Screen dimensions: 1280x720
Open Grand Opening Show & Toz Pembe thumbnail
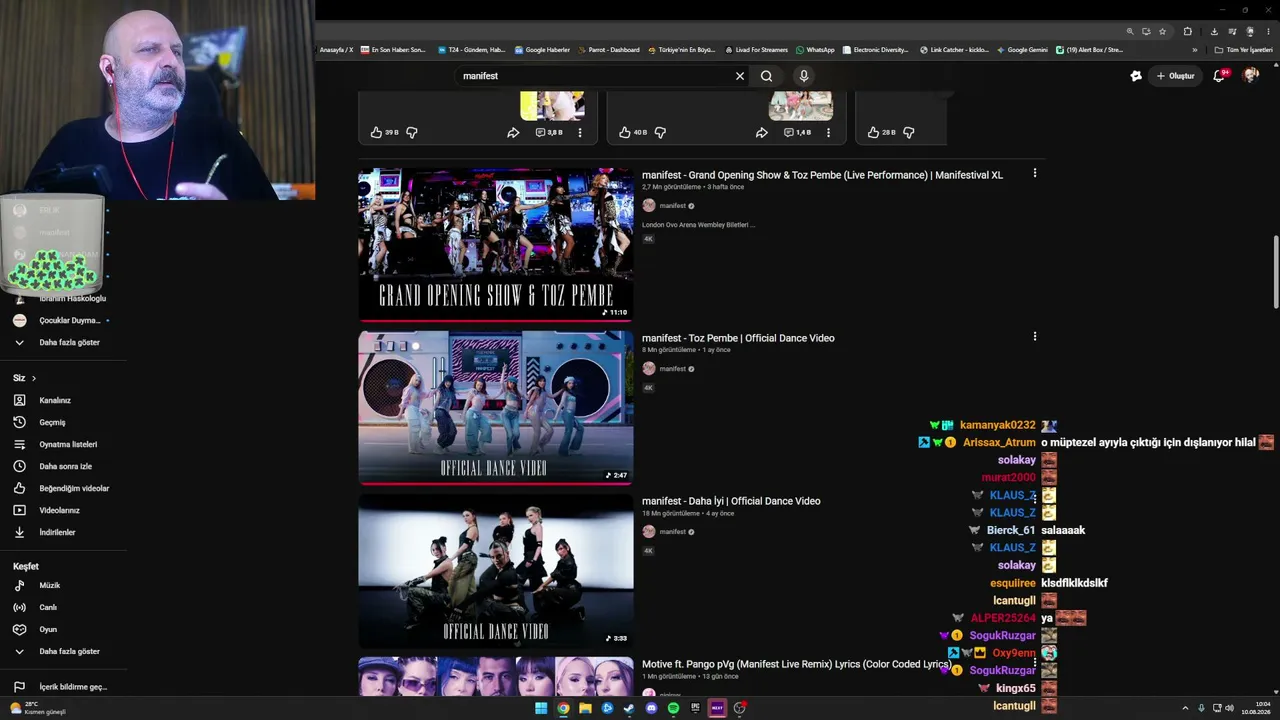pos(496,244)
